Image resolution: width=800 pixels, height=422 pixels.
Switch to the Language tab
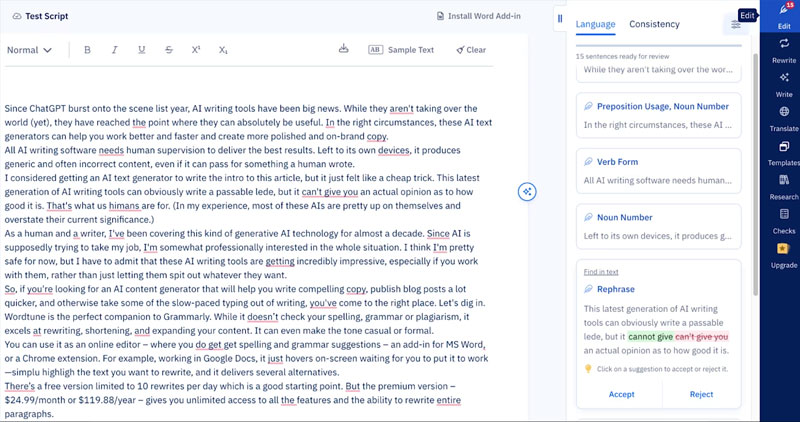(x=595, y=24)
